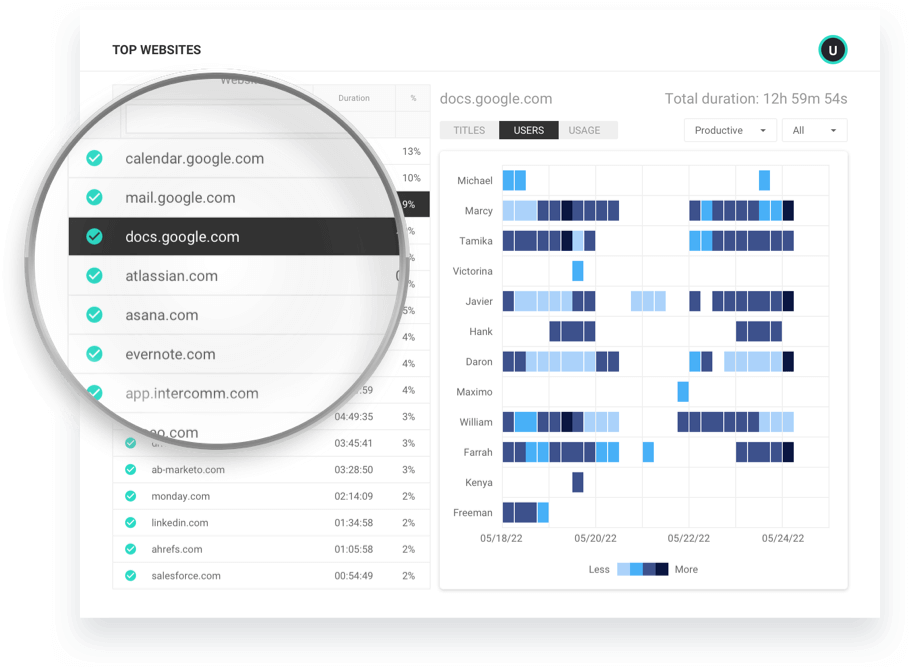
Task: Select the ab-marketo.com row
Action: point(271,470)
